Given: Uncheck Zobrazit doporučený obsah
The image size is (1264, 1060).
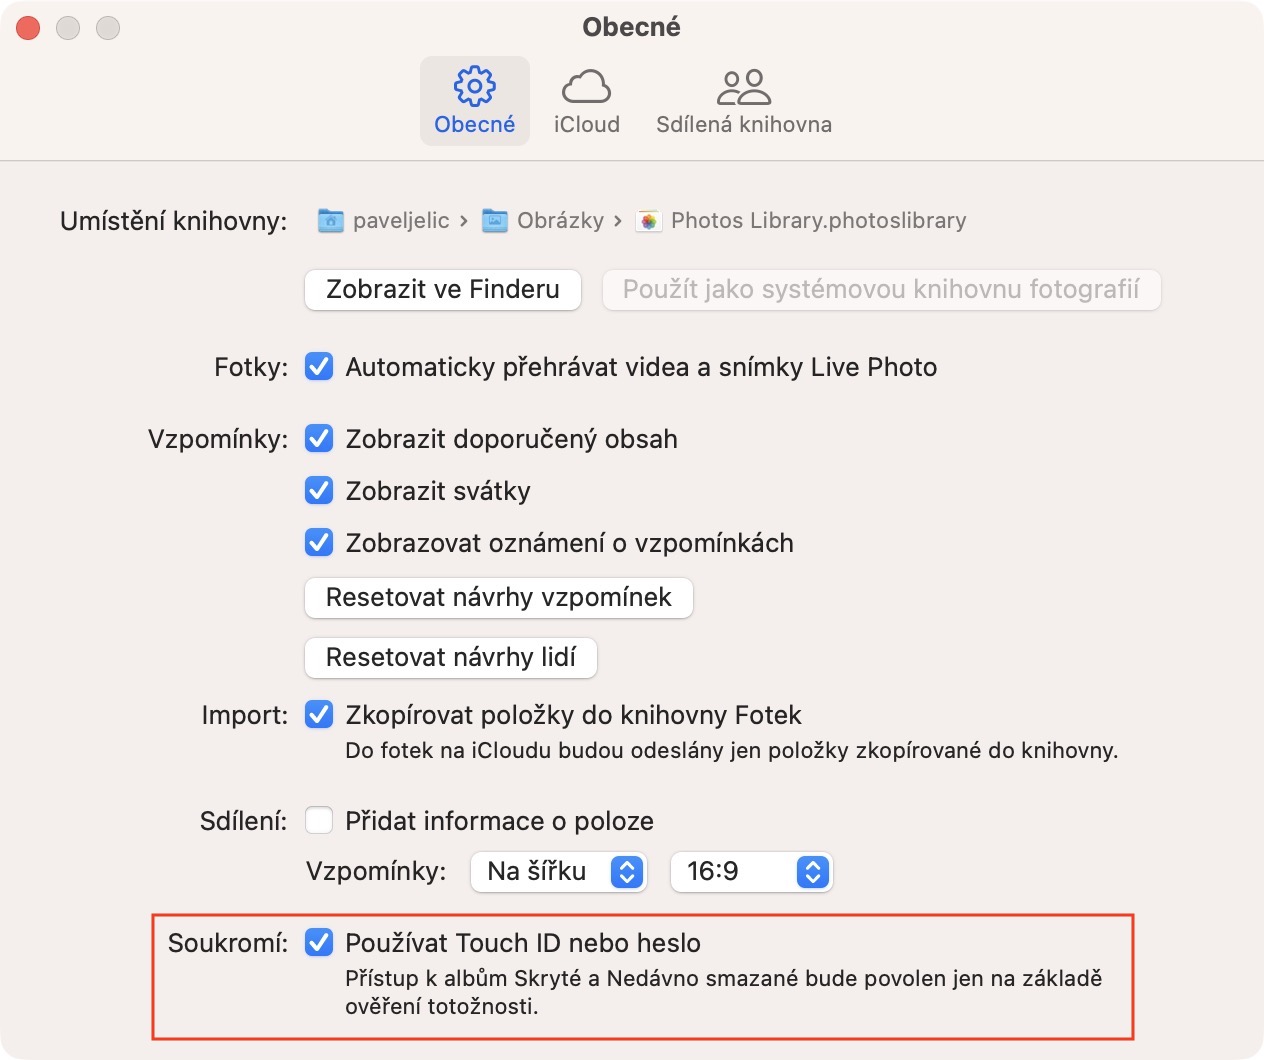Looking at the screenshot, I should pyautogui.click(x=319, y=439).
